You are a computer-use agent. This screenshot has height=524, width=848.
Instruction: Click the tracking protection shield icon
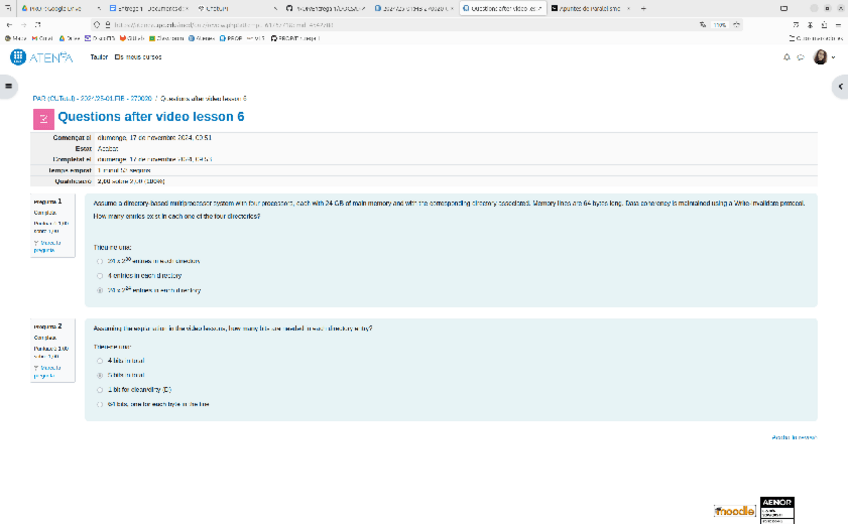click(x=97, y=25)
